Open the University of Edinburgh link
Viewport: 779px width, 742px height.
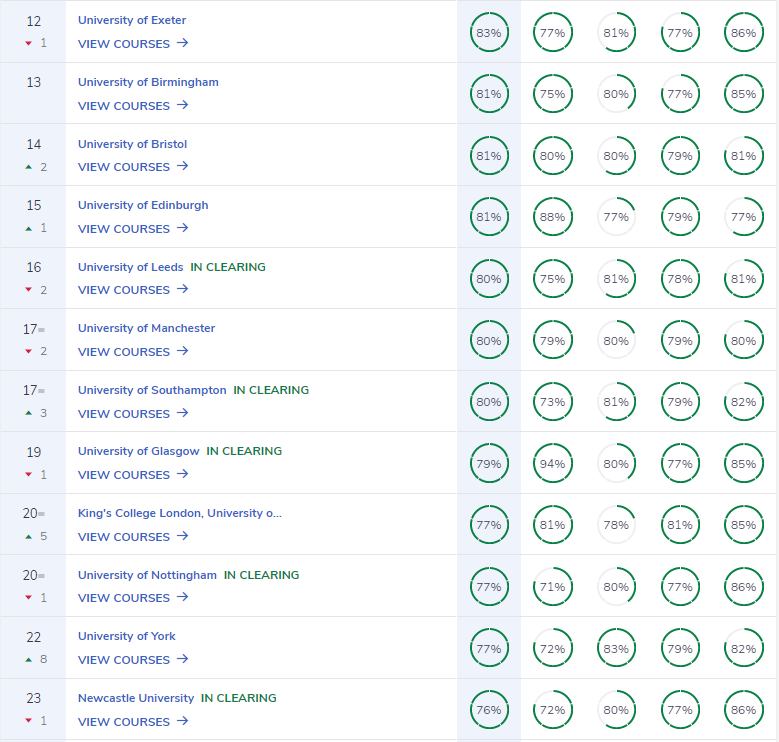pos(143,205)
